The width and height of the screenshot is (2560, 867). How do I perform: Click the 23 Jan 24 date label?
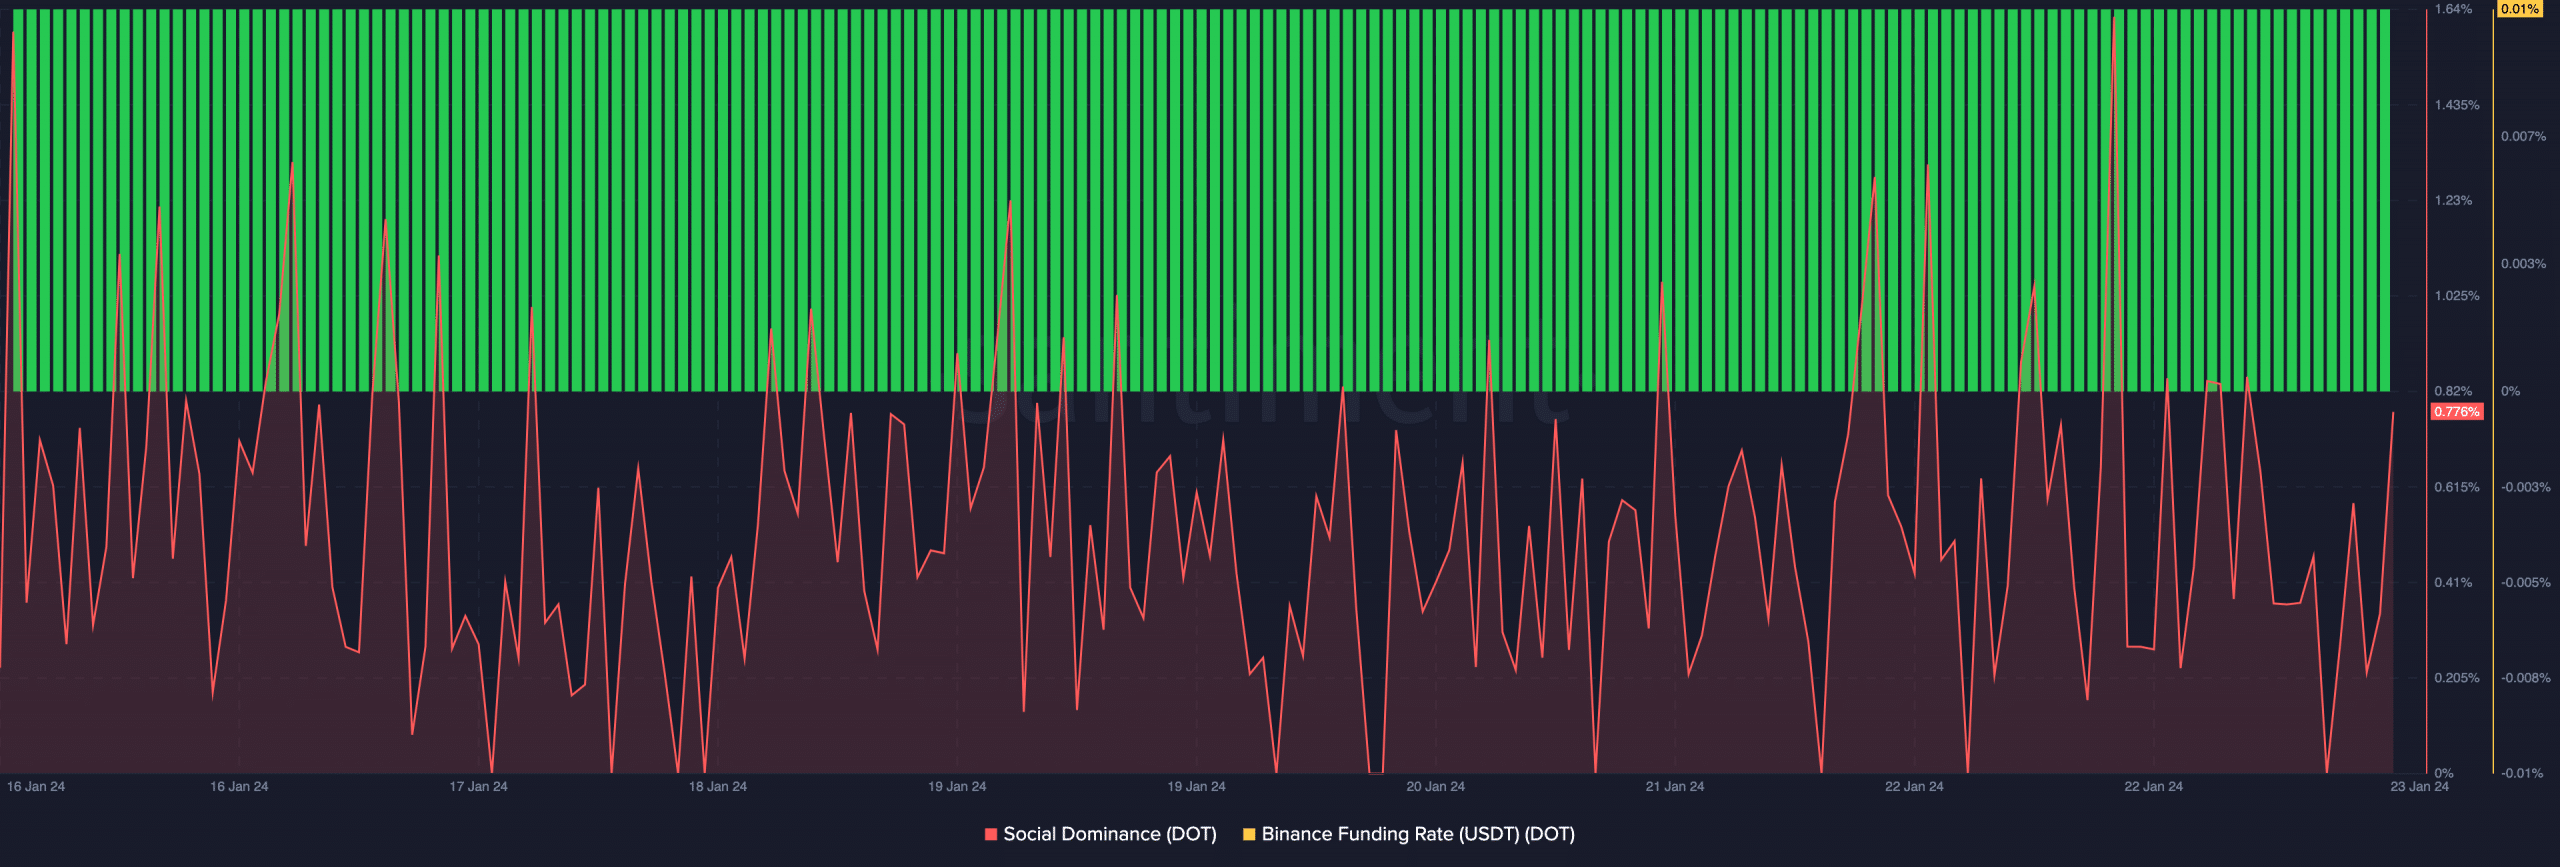pyautogui.click(x=2420, y=787)
